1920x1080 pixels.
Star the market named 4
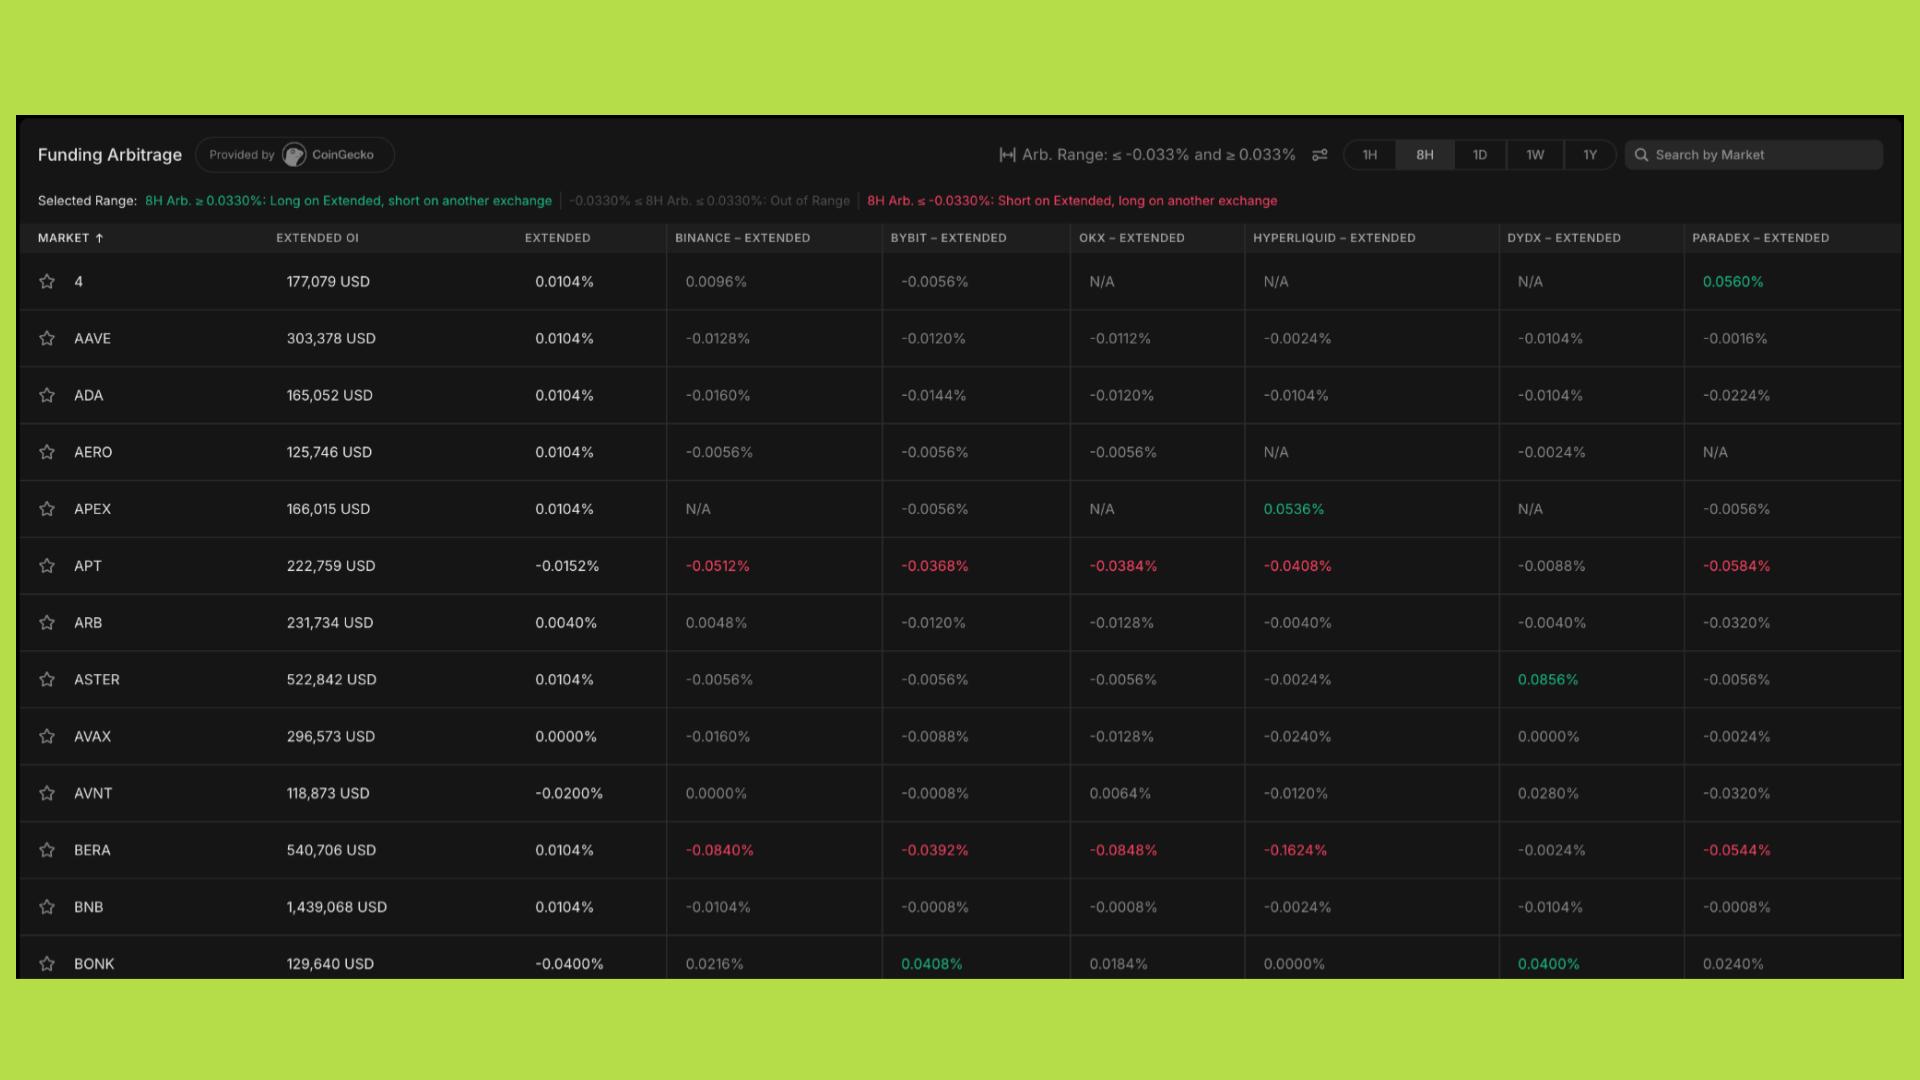coord(47,282)
